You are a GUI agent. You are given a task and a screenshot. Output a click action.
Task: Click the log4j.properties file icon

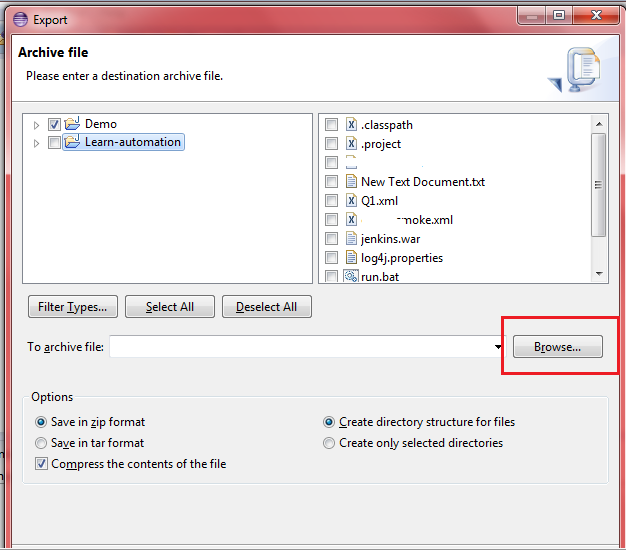pyautogui.click(x=351, y=258)
